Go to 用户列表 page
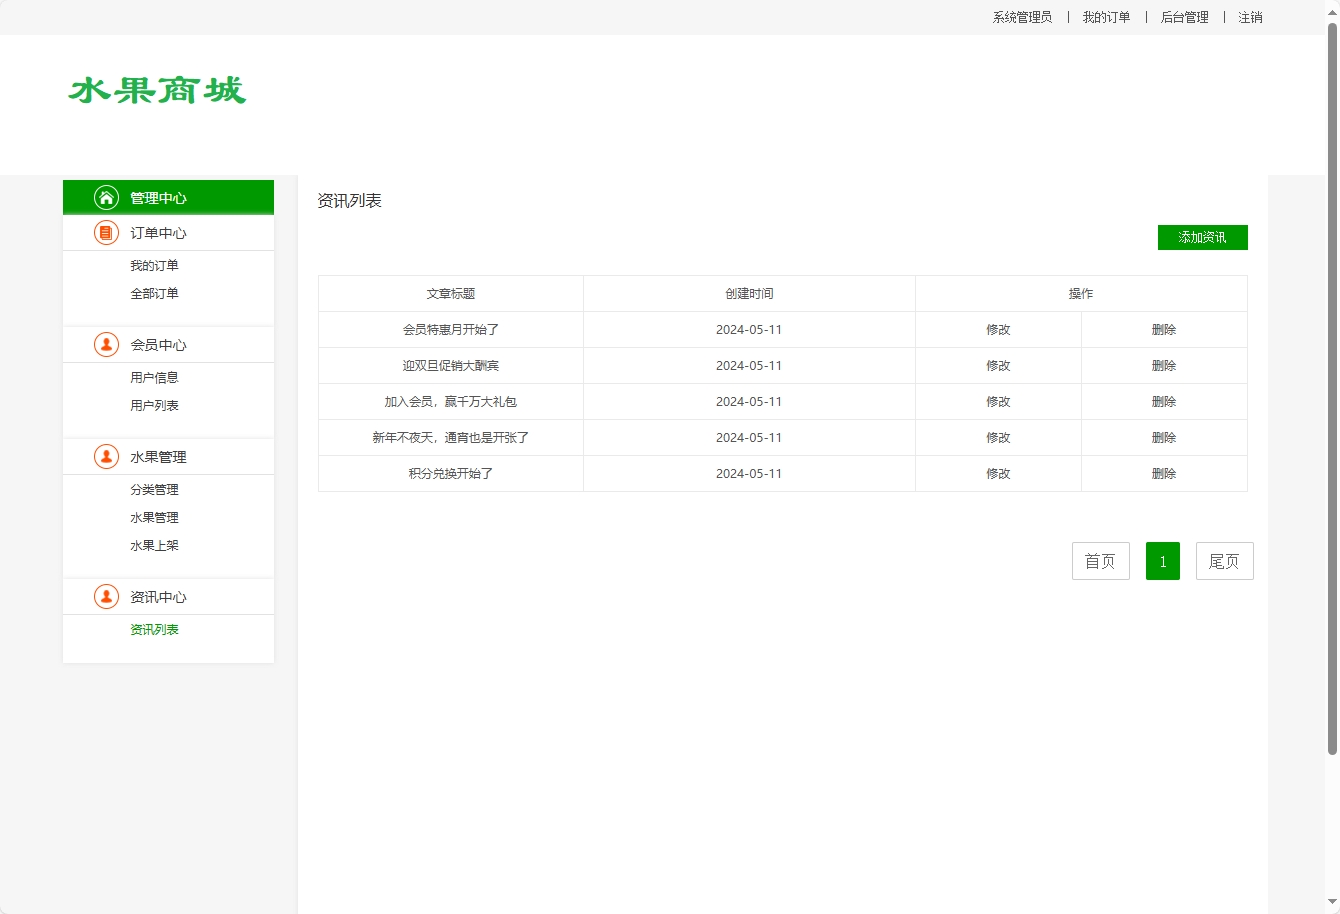This screenshot has height=914, width=1340. [154, 406]
